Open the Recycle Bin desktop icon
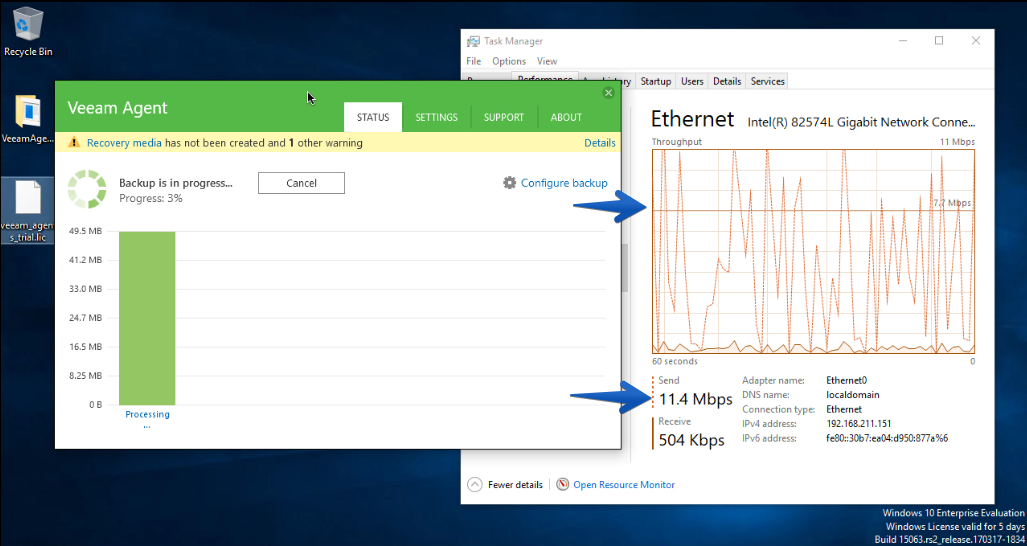This screenshot has height=546, width=1027. coord(28,31)
